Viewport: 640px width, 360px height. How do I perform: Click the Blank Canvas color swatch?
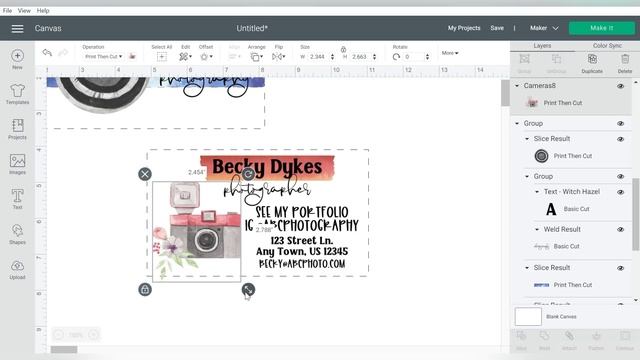point(528,316)
